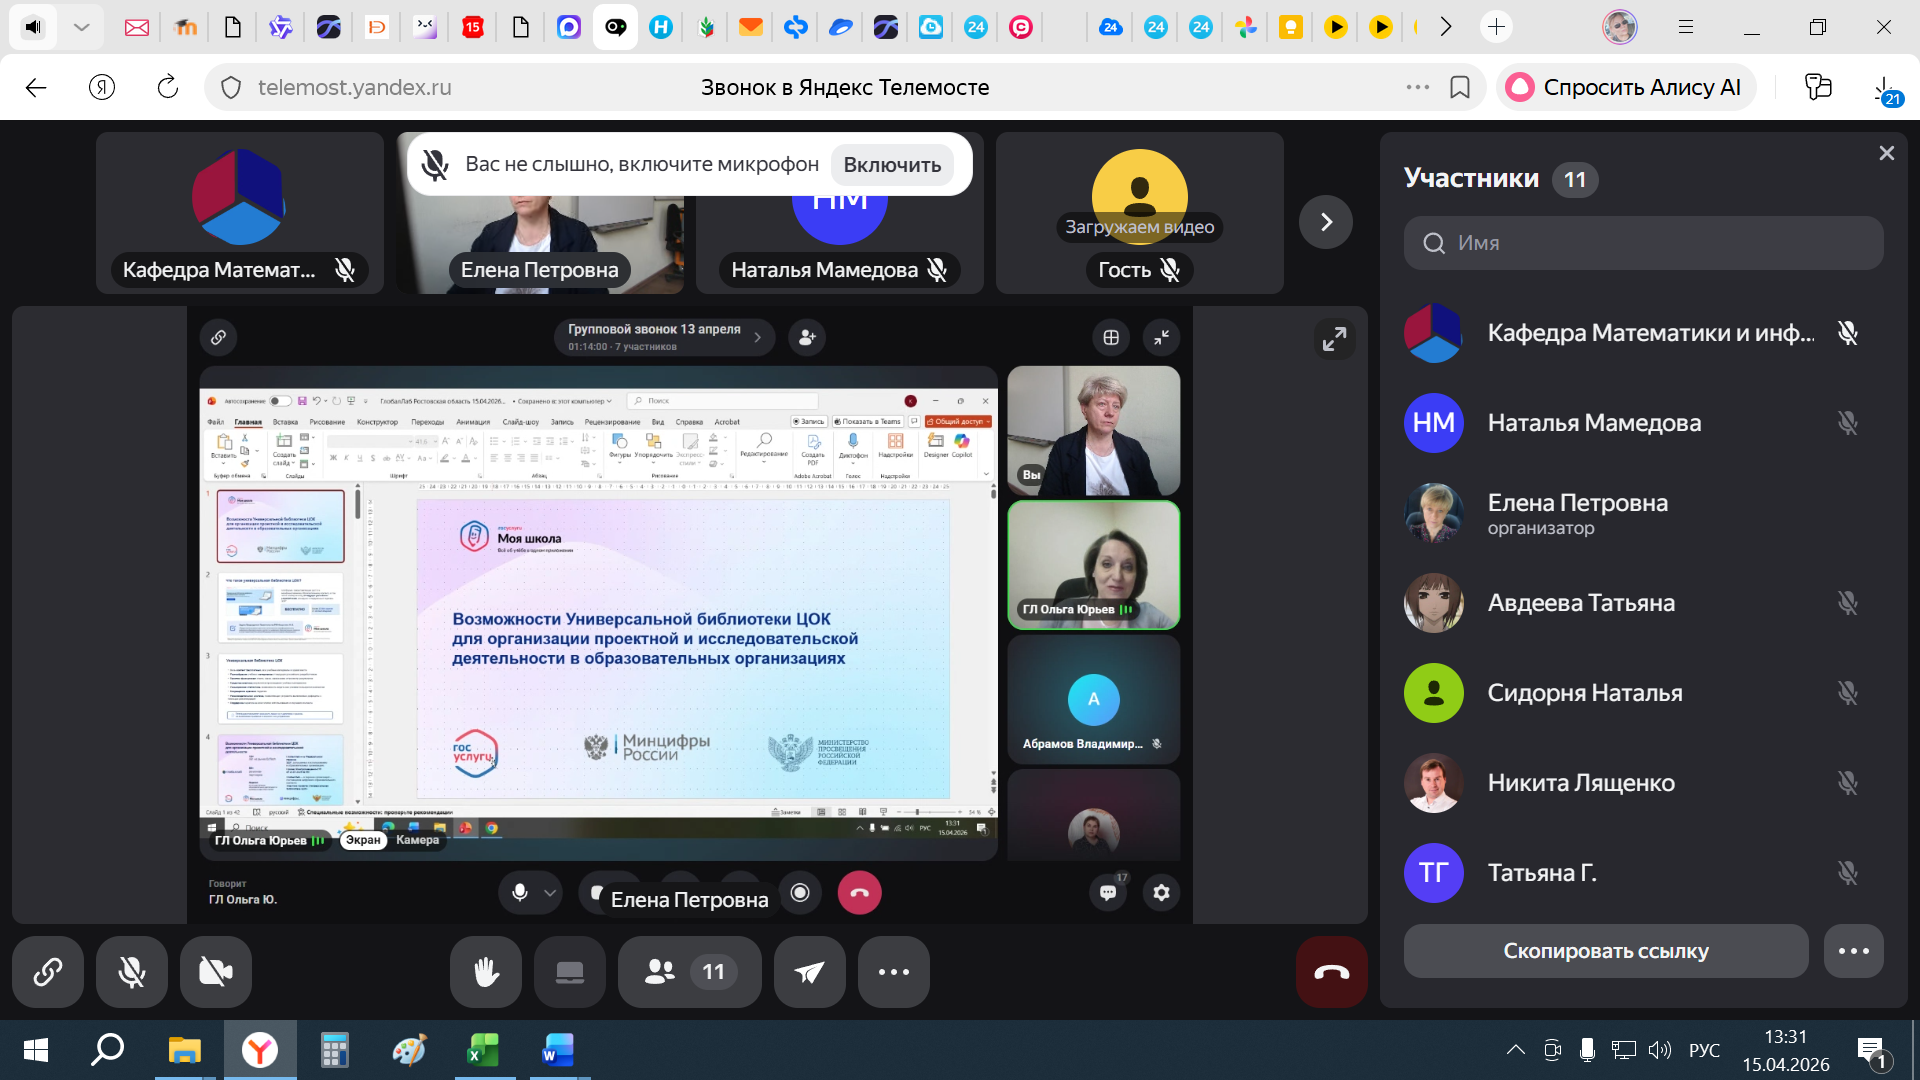Click the record button in the shared call controls
This screenshot has width=1920, height=1080.
tap(800, 892)
